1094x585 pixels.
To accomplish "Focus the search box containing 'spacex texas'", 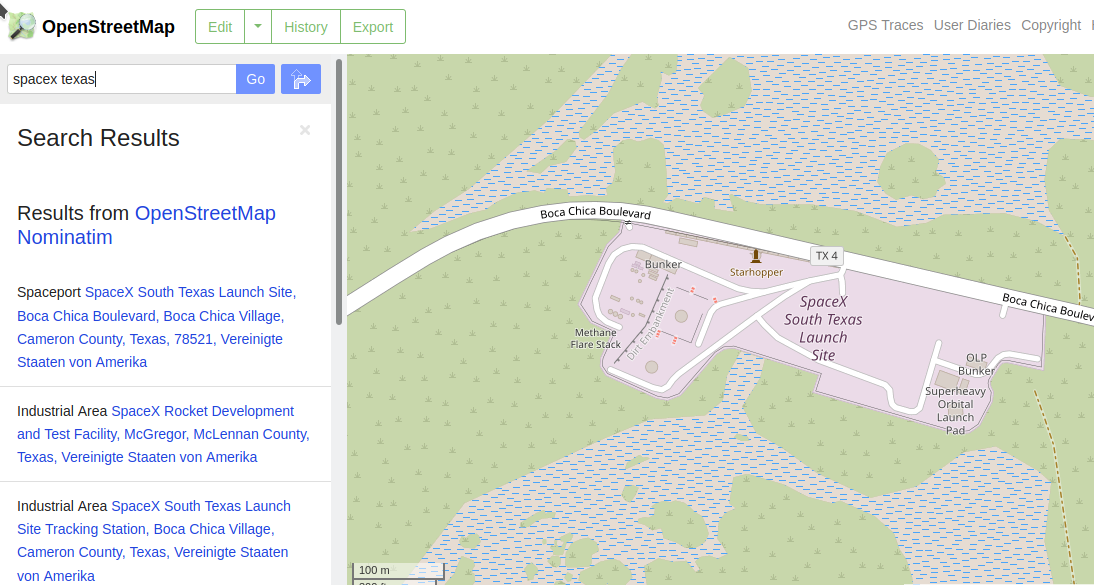I will point(122,79).
